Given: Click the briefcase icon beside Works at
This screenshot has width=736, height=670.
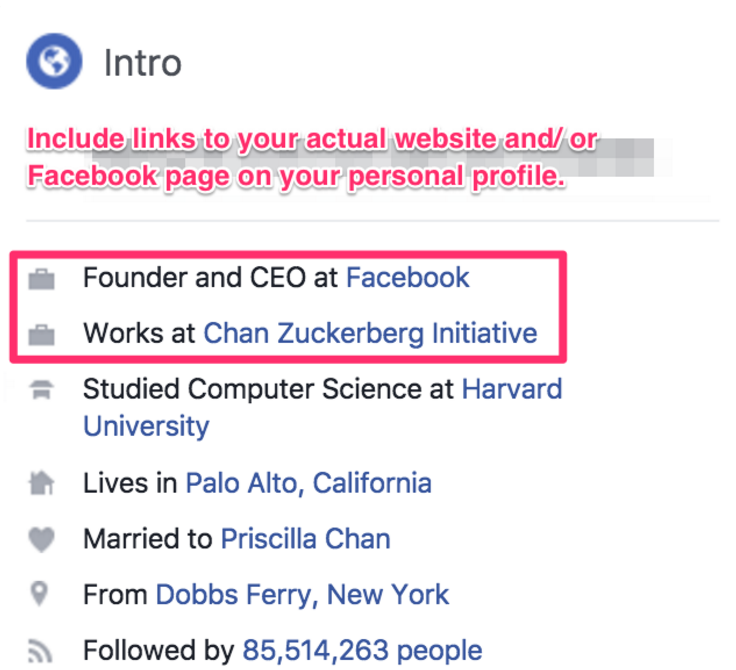Looking at the screenshot, I should click(x=41, y=335).
